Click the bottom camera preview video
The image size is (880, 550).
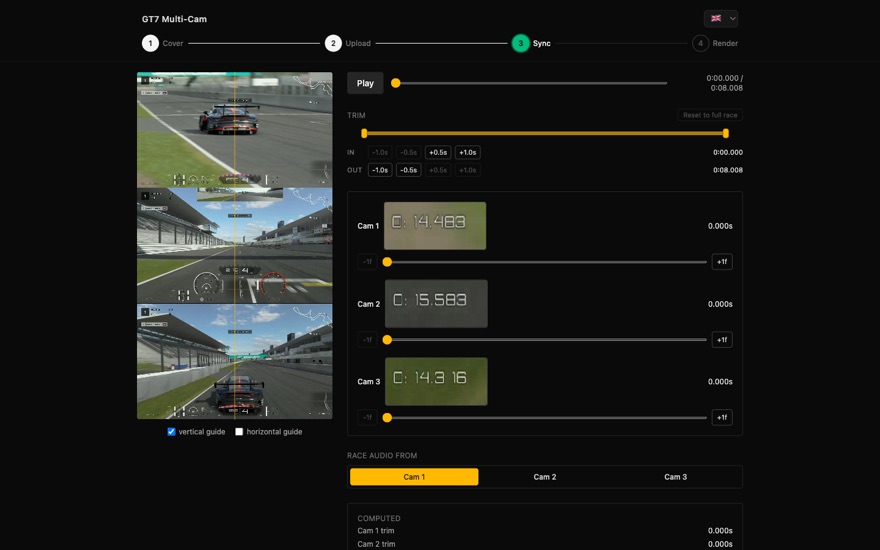tap(235, 361)
